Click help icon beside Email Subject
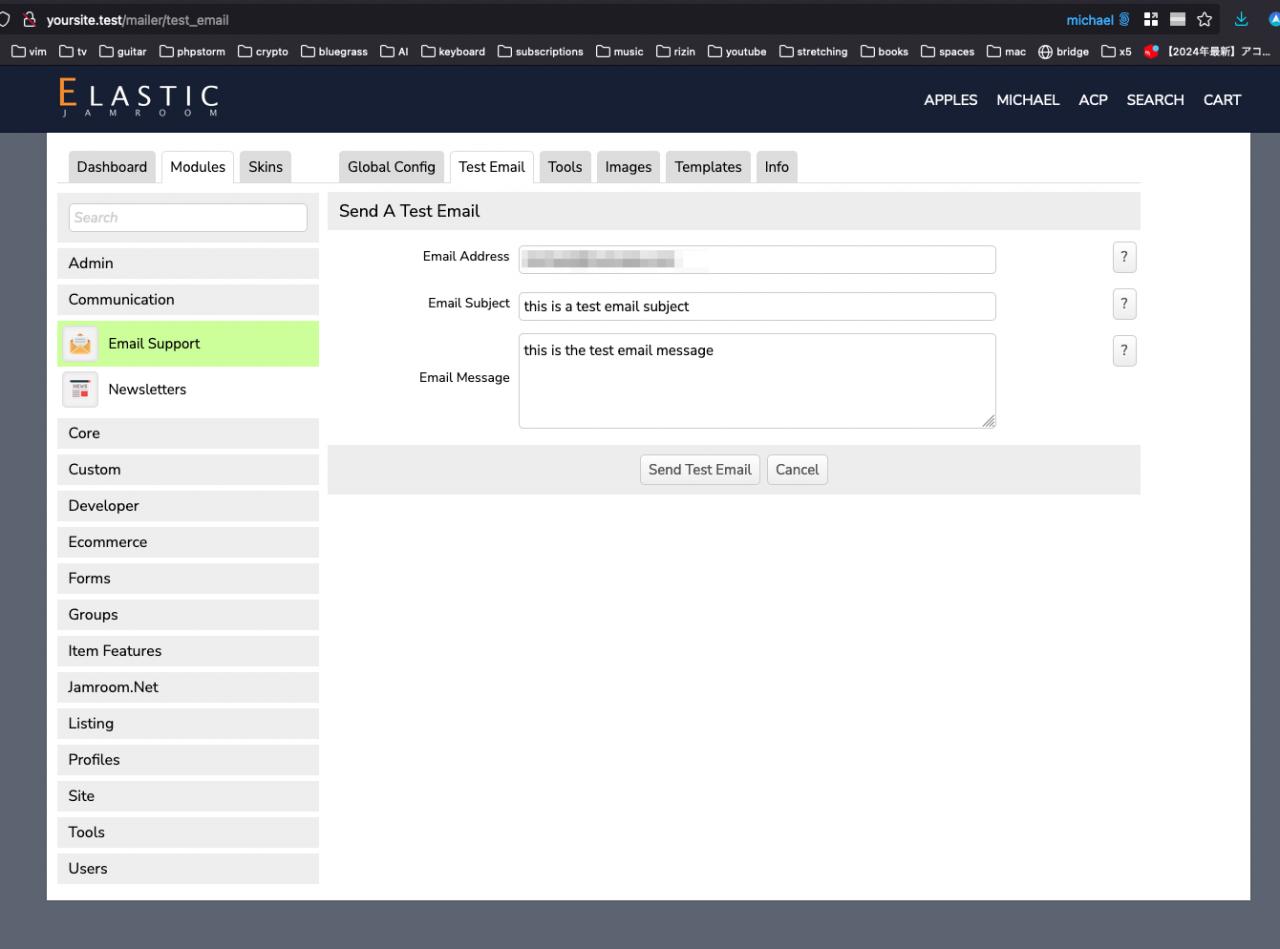This screenshot has width=1280, height=949. point(1124,304)
